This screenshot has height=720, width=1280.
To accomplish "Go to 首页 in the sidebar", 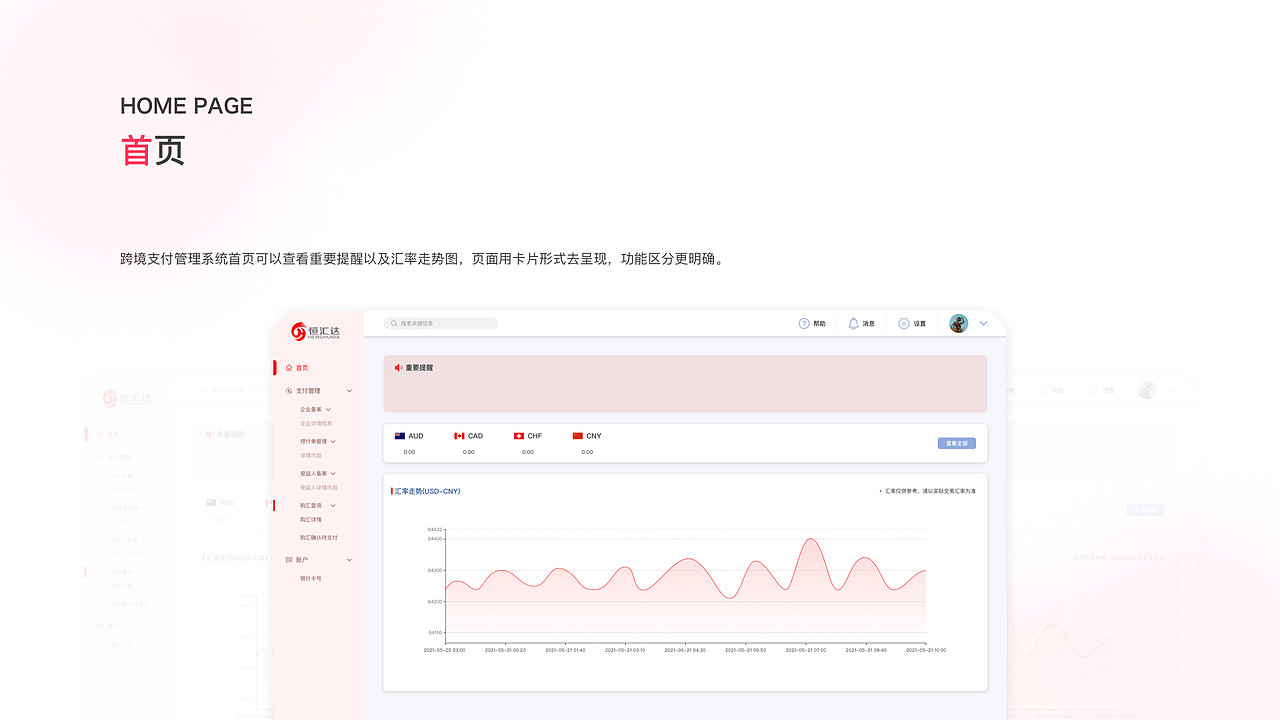I will click(x=302, y=368).
